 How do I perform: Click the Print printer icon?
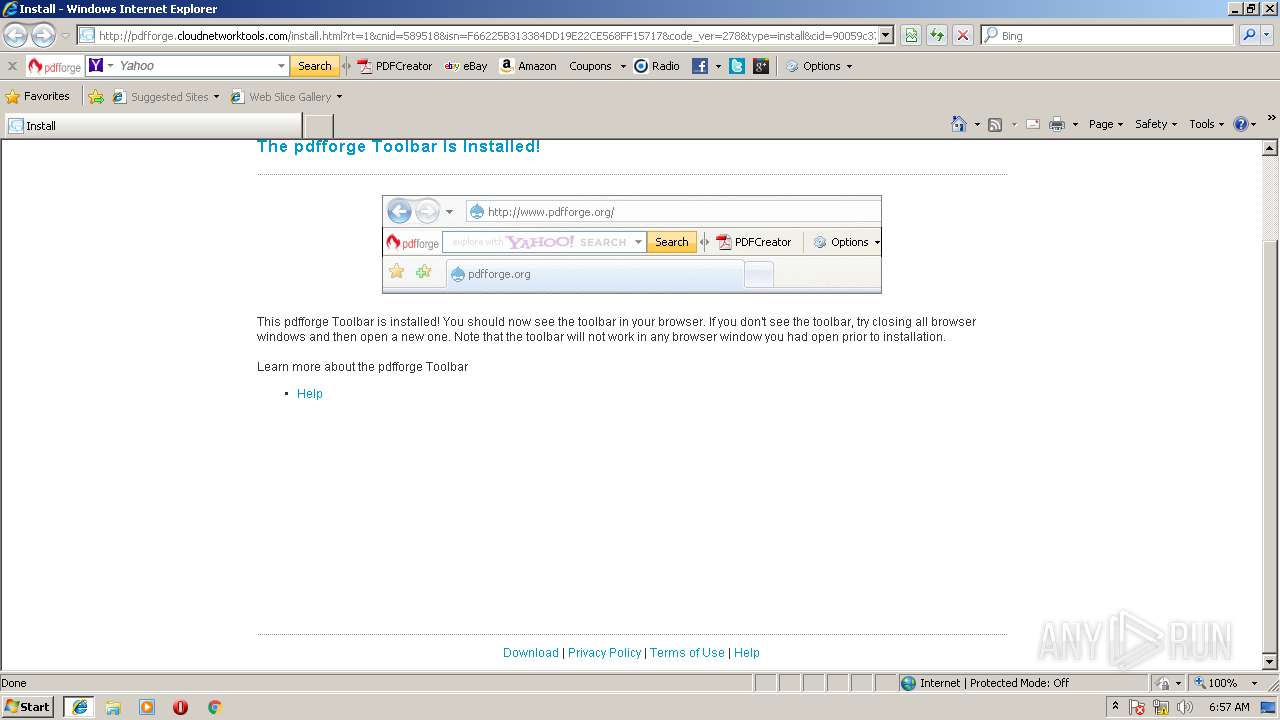[1057, 124]
